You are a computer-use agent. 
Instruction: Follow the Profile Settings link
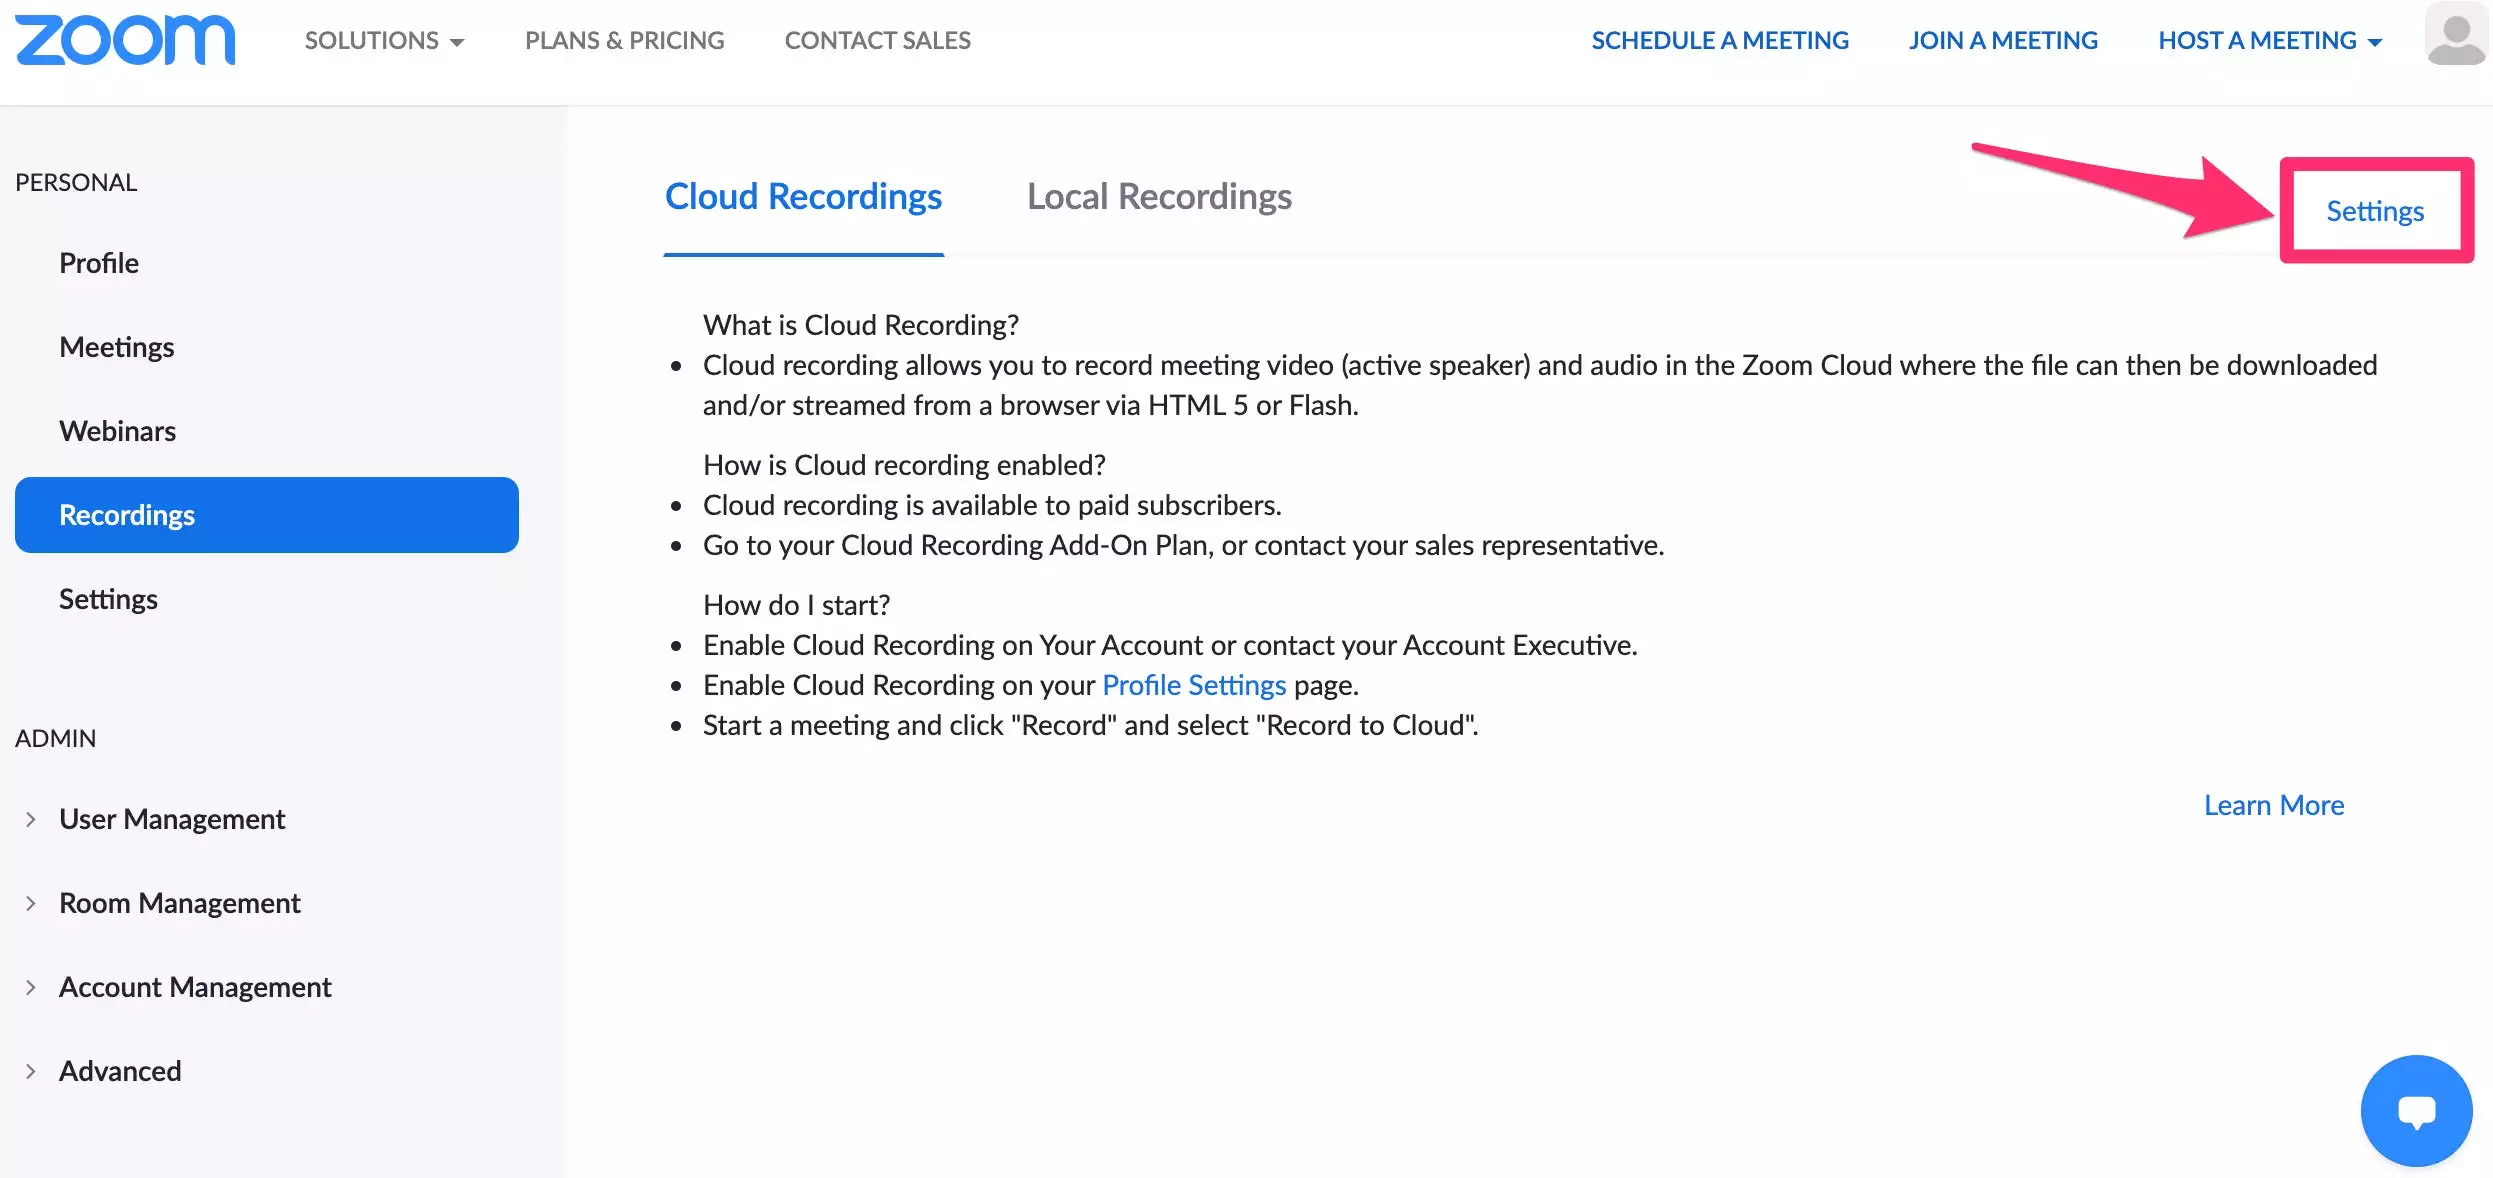point(1194,685)
